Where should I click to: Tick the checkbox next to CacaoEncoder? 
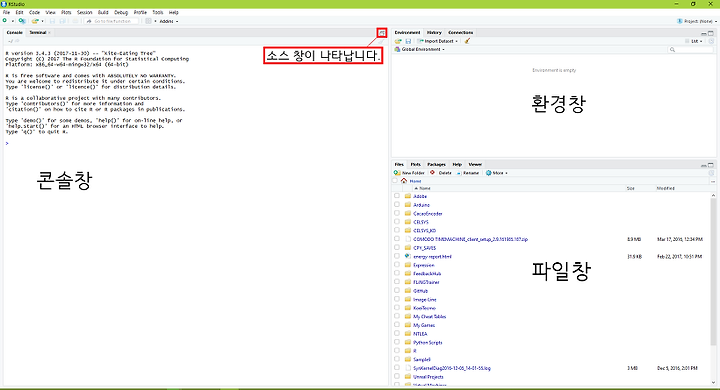coord(397,213)
